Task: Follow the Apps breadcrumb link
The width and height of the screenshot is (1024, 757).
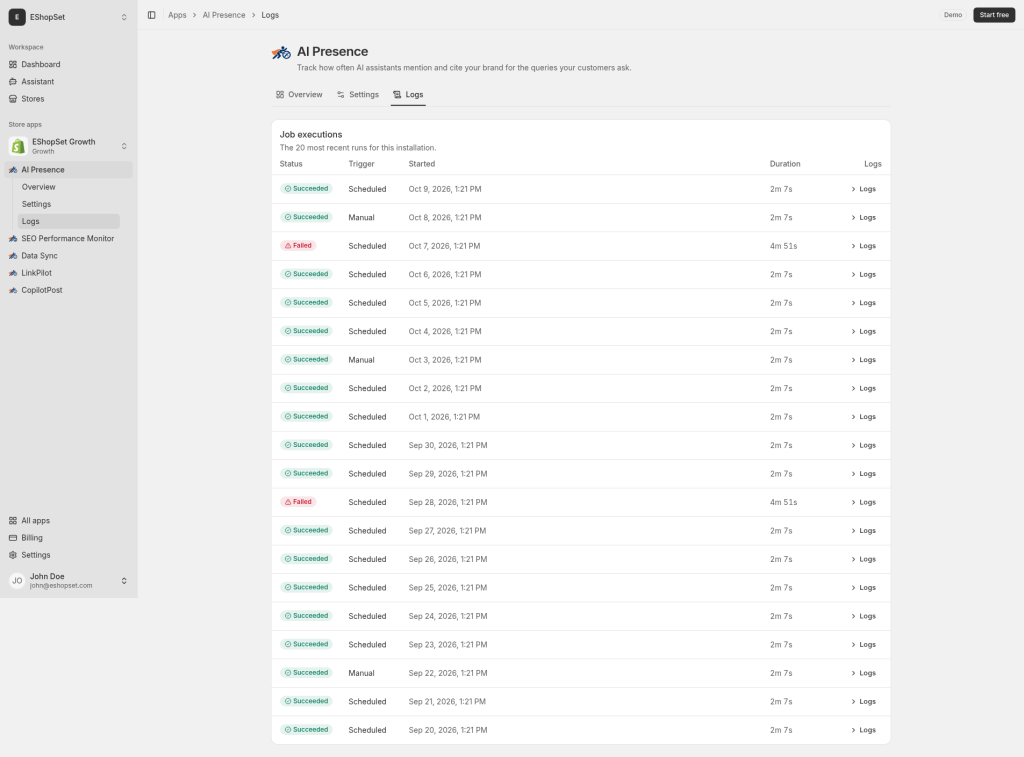Action: coord(177,15)
